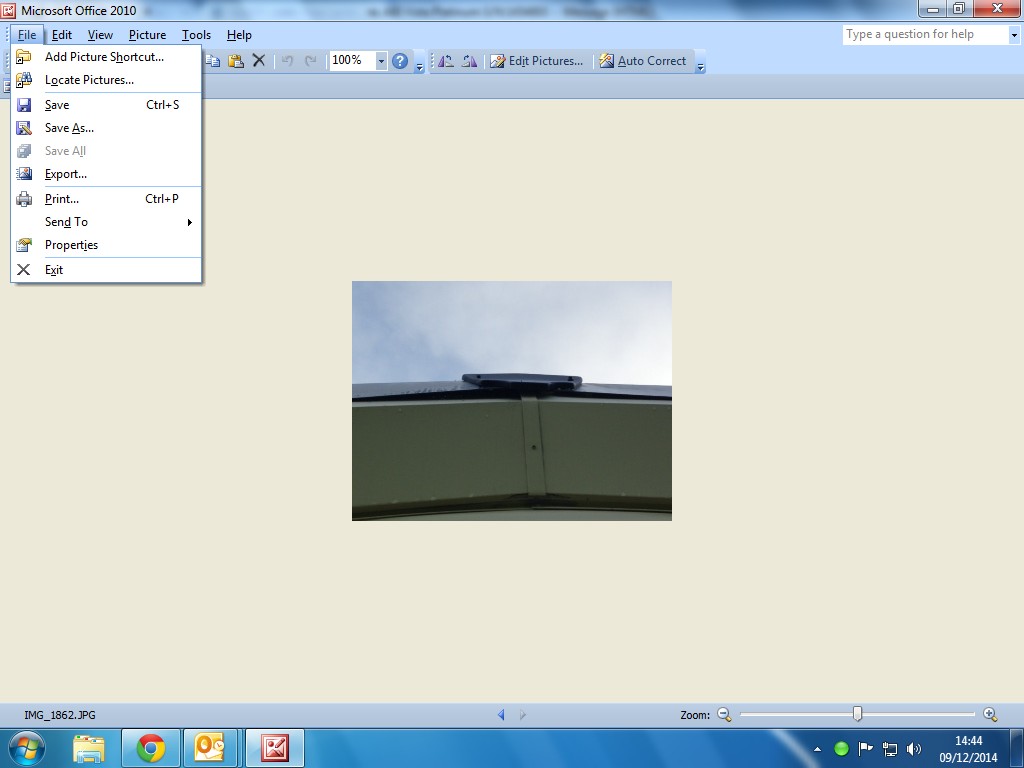Click Exit in the File menu
This screenshot has height=768, width=1024.
coord(106,270)
